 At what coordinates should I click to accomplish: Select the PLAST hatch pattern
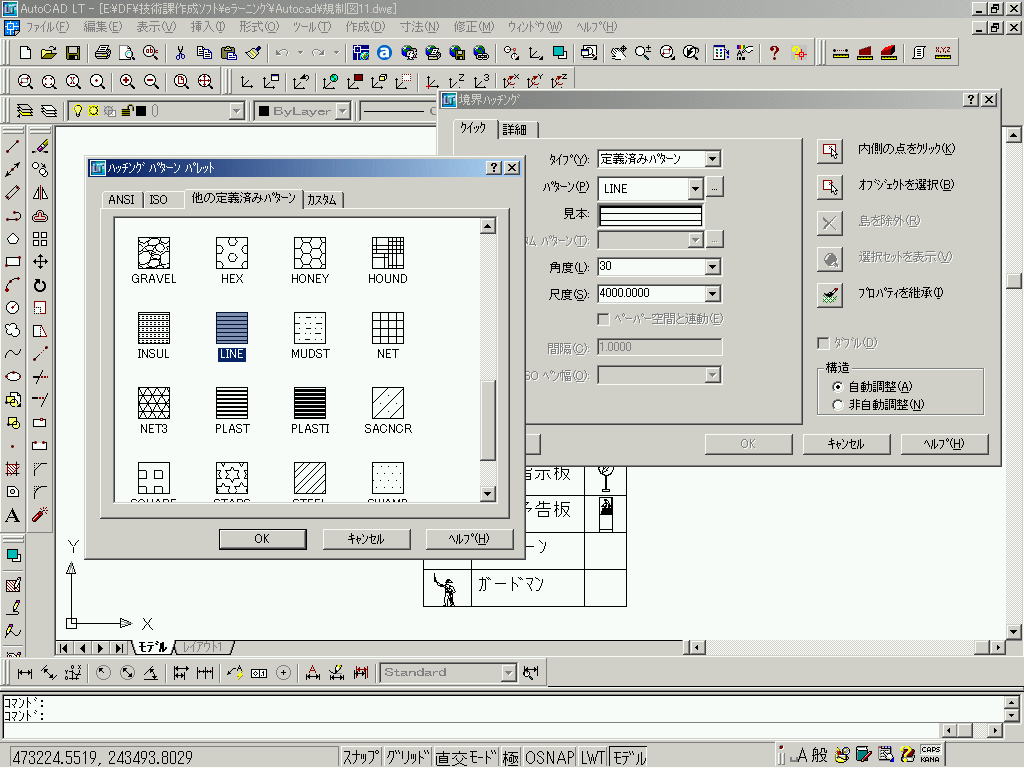click(x=232, y=403)
